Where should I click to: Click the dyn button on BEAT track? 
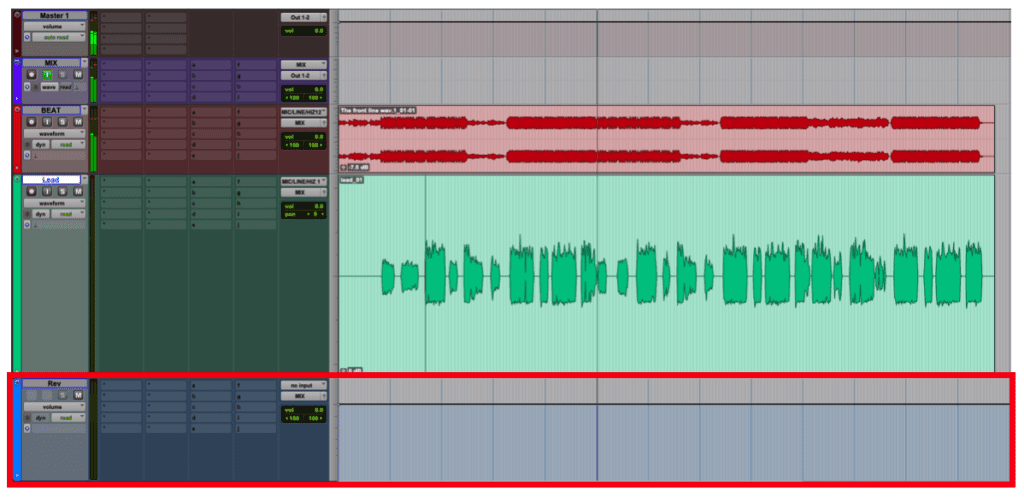click(x=41, y=144)
